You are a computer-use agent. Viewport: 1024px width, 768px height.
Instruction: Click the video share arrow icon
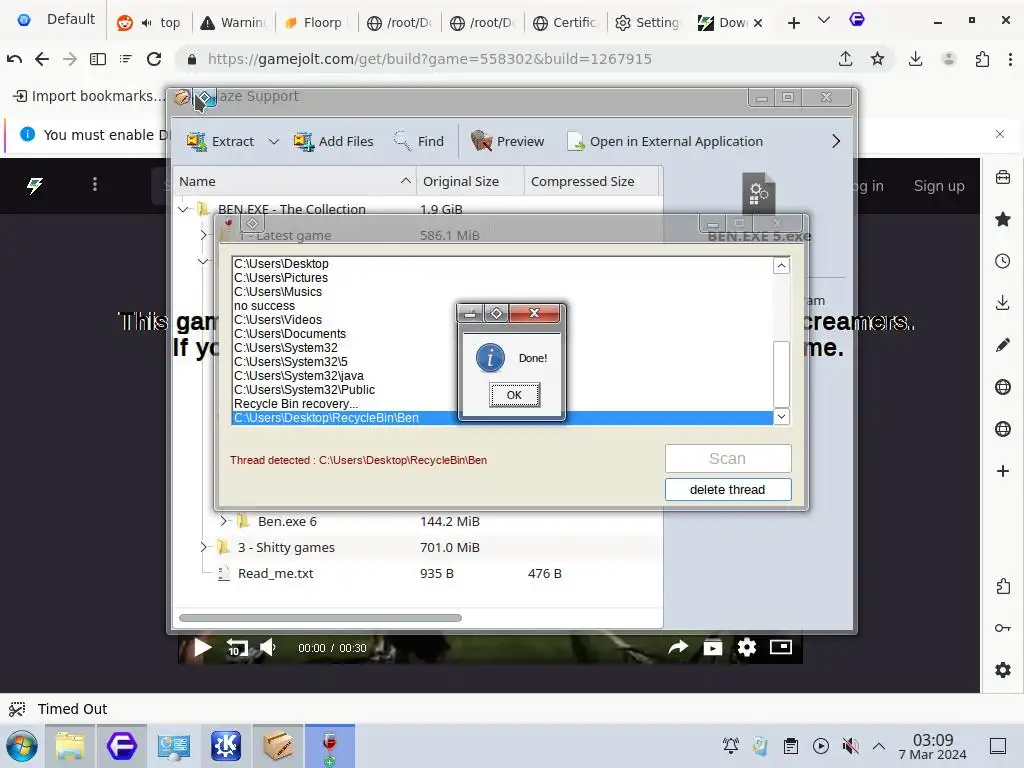[x=679, y=647]
